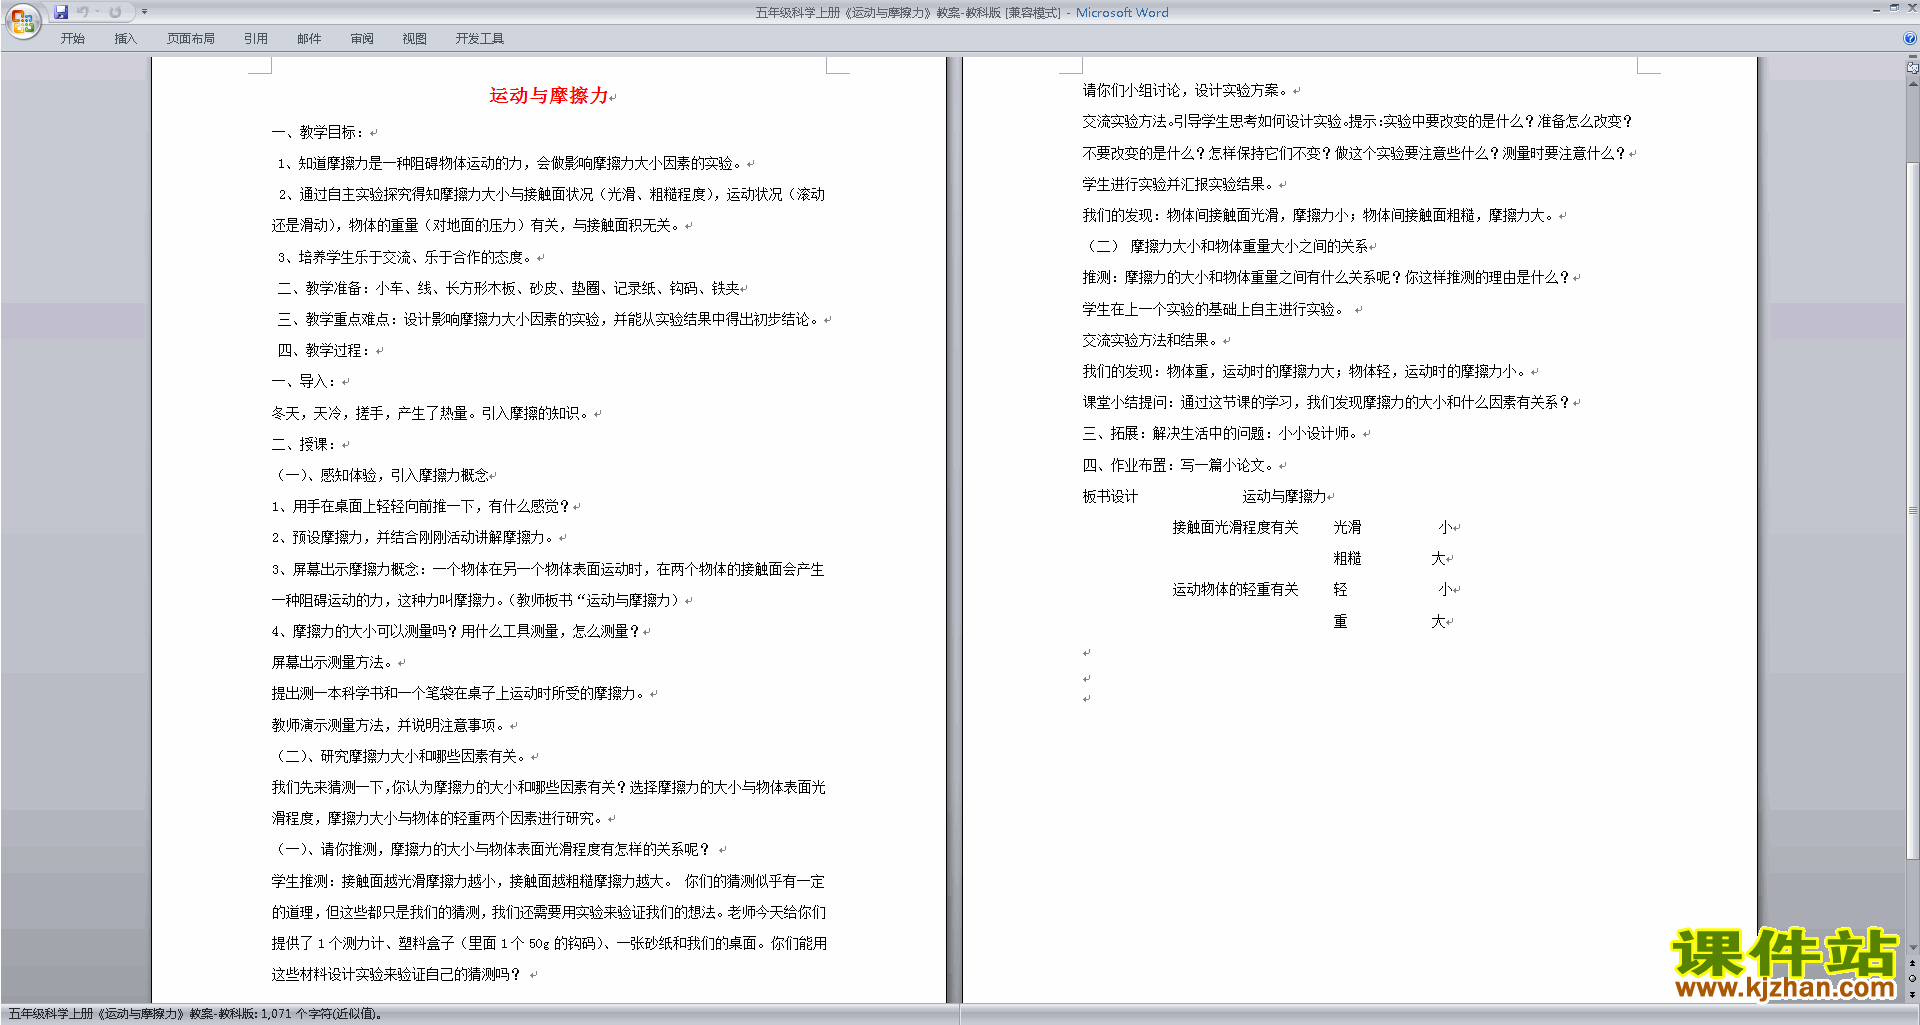The image size is (1920, 1025).
Task: Click line 学生进行实验并汇报实验结果
Action: (1179, 184)
